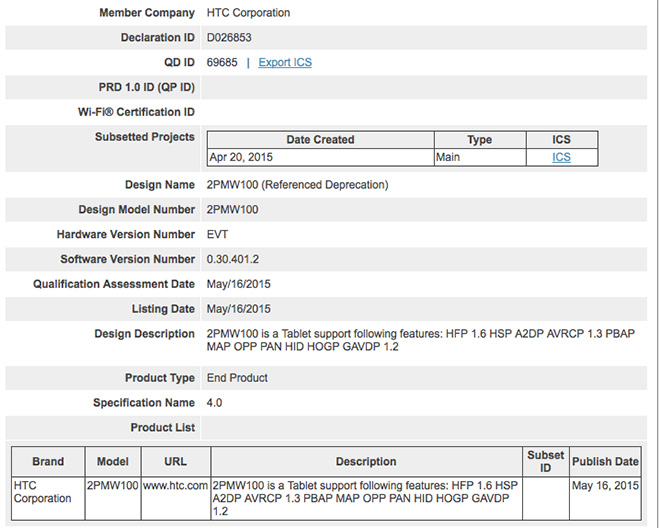
Task: Click the 'Listing Date' field label
Action: (163, 309)
